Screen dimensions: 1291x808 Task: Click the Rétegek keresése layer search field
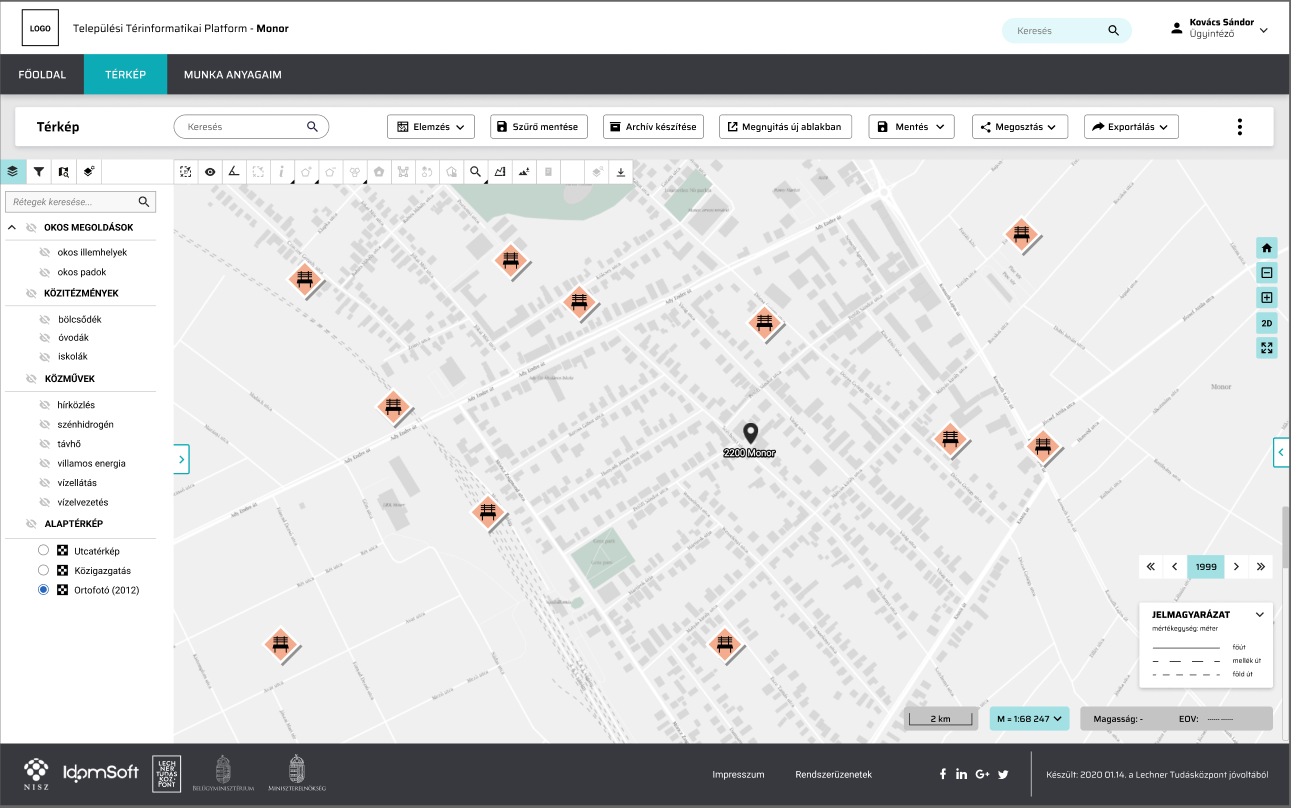[x=81, y=202]
